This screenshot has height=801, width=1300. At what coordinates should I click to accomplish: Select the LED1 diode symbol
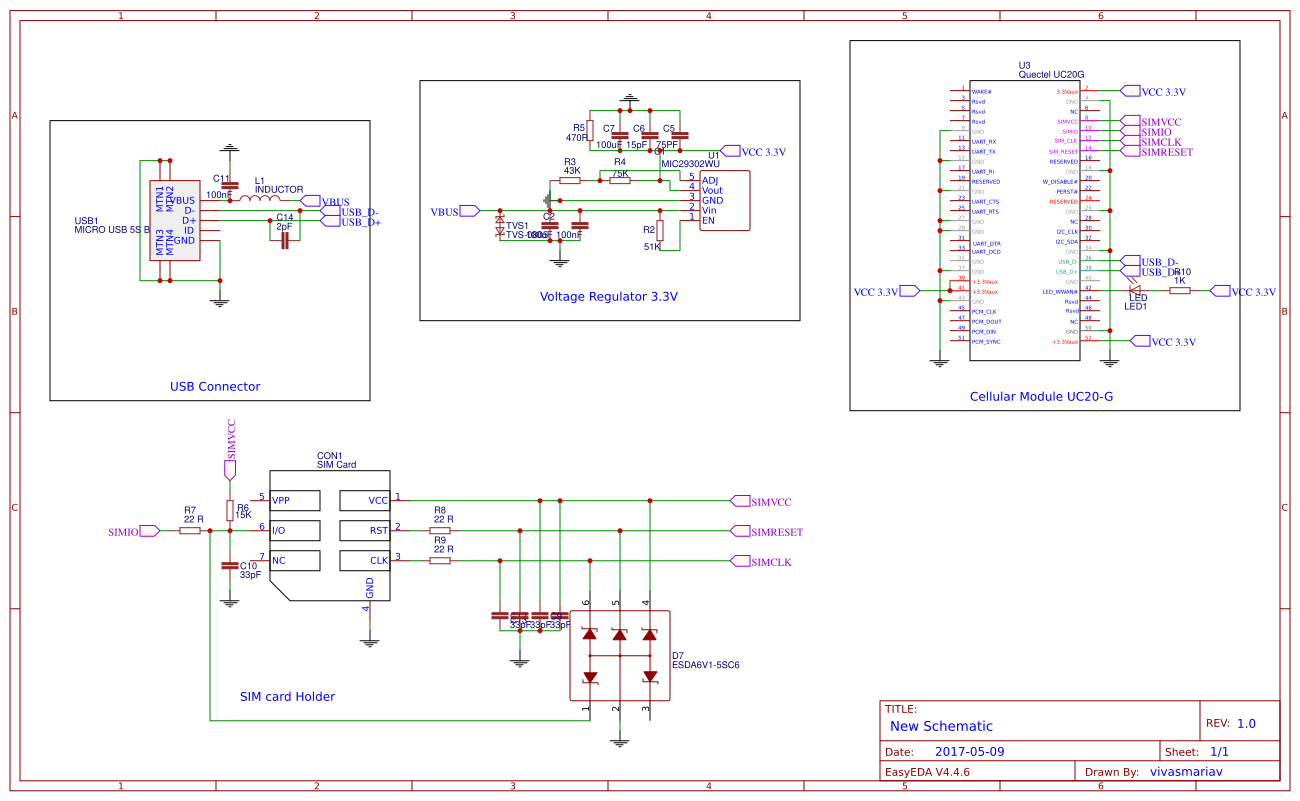(x=1135, y=288)
